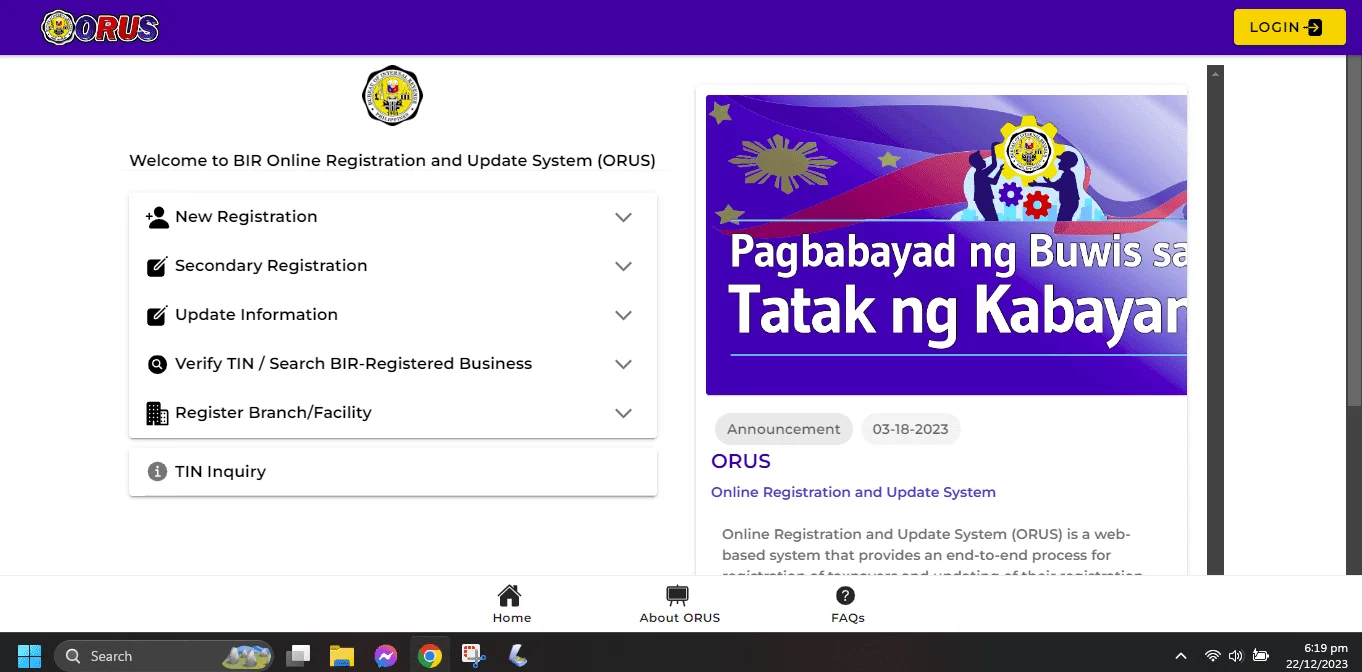Image resolution: width=1362 pixels, height=672 pixels.
Task: Open File Explorer from taskbar
Action: coord(342,656)
